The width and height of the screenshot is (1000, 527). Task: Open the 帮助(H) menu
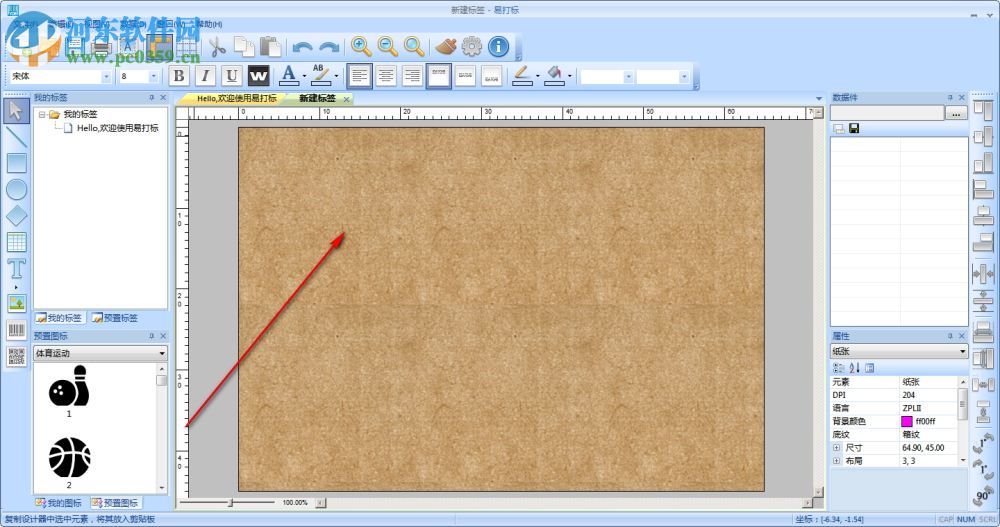209,24
